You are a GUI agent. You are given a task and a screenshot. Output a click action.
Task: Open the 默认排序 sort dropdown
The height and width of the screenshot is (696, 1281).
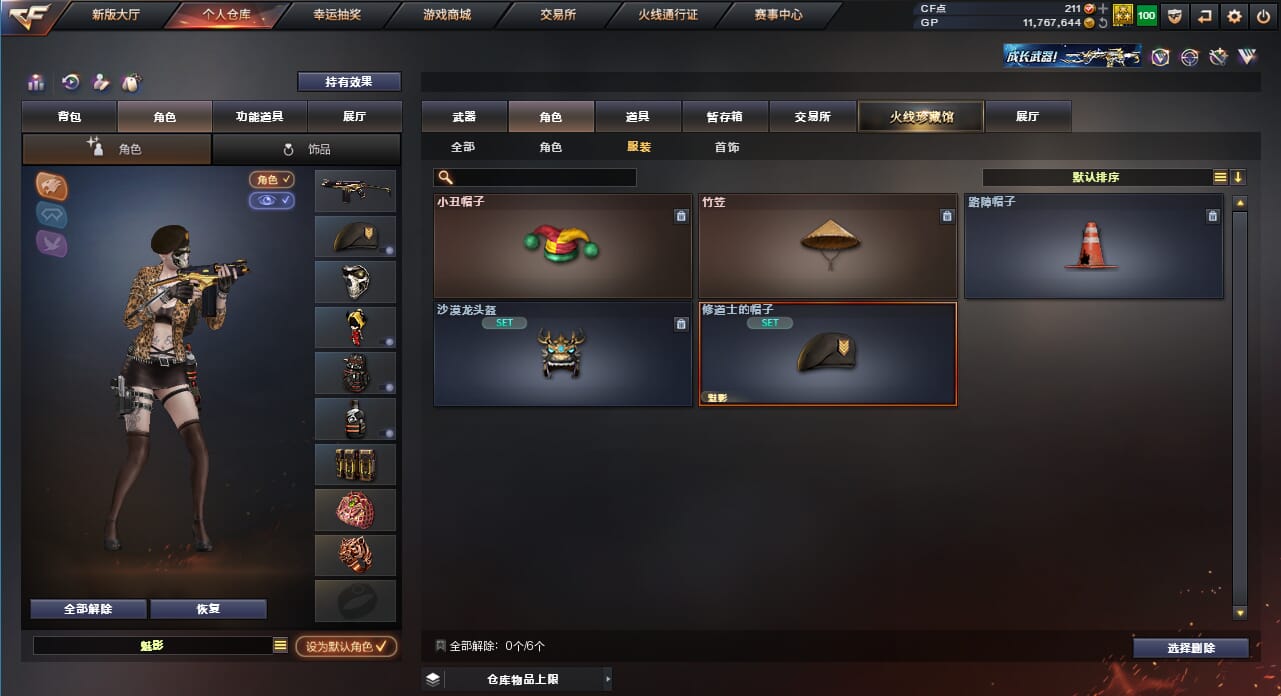click(1096, 177)
